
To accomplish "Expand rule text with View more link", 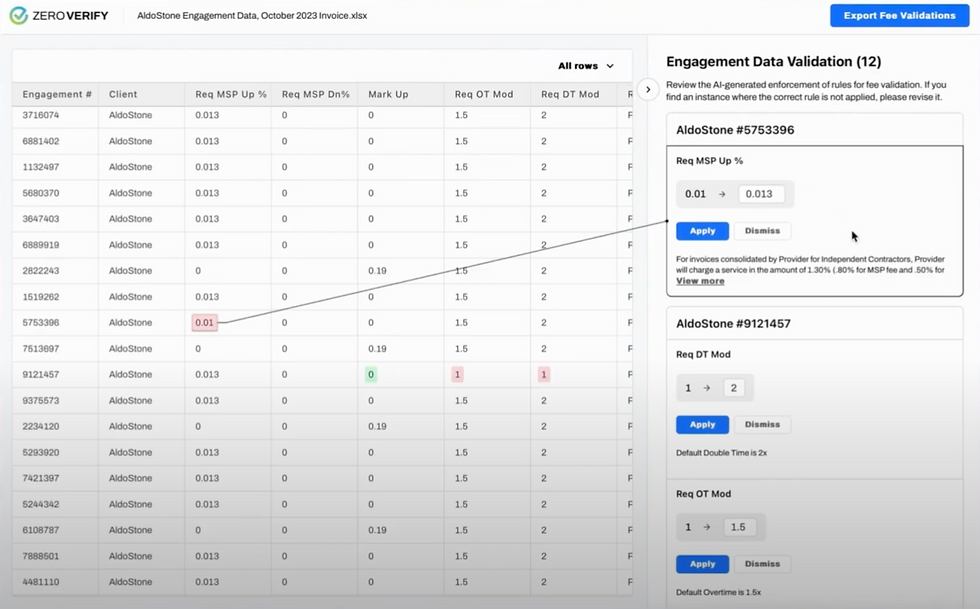I will 700,281.
